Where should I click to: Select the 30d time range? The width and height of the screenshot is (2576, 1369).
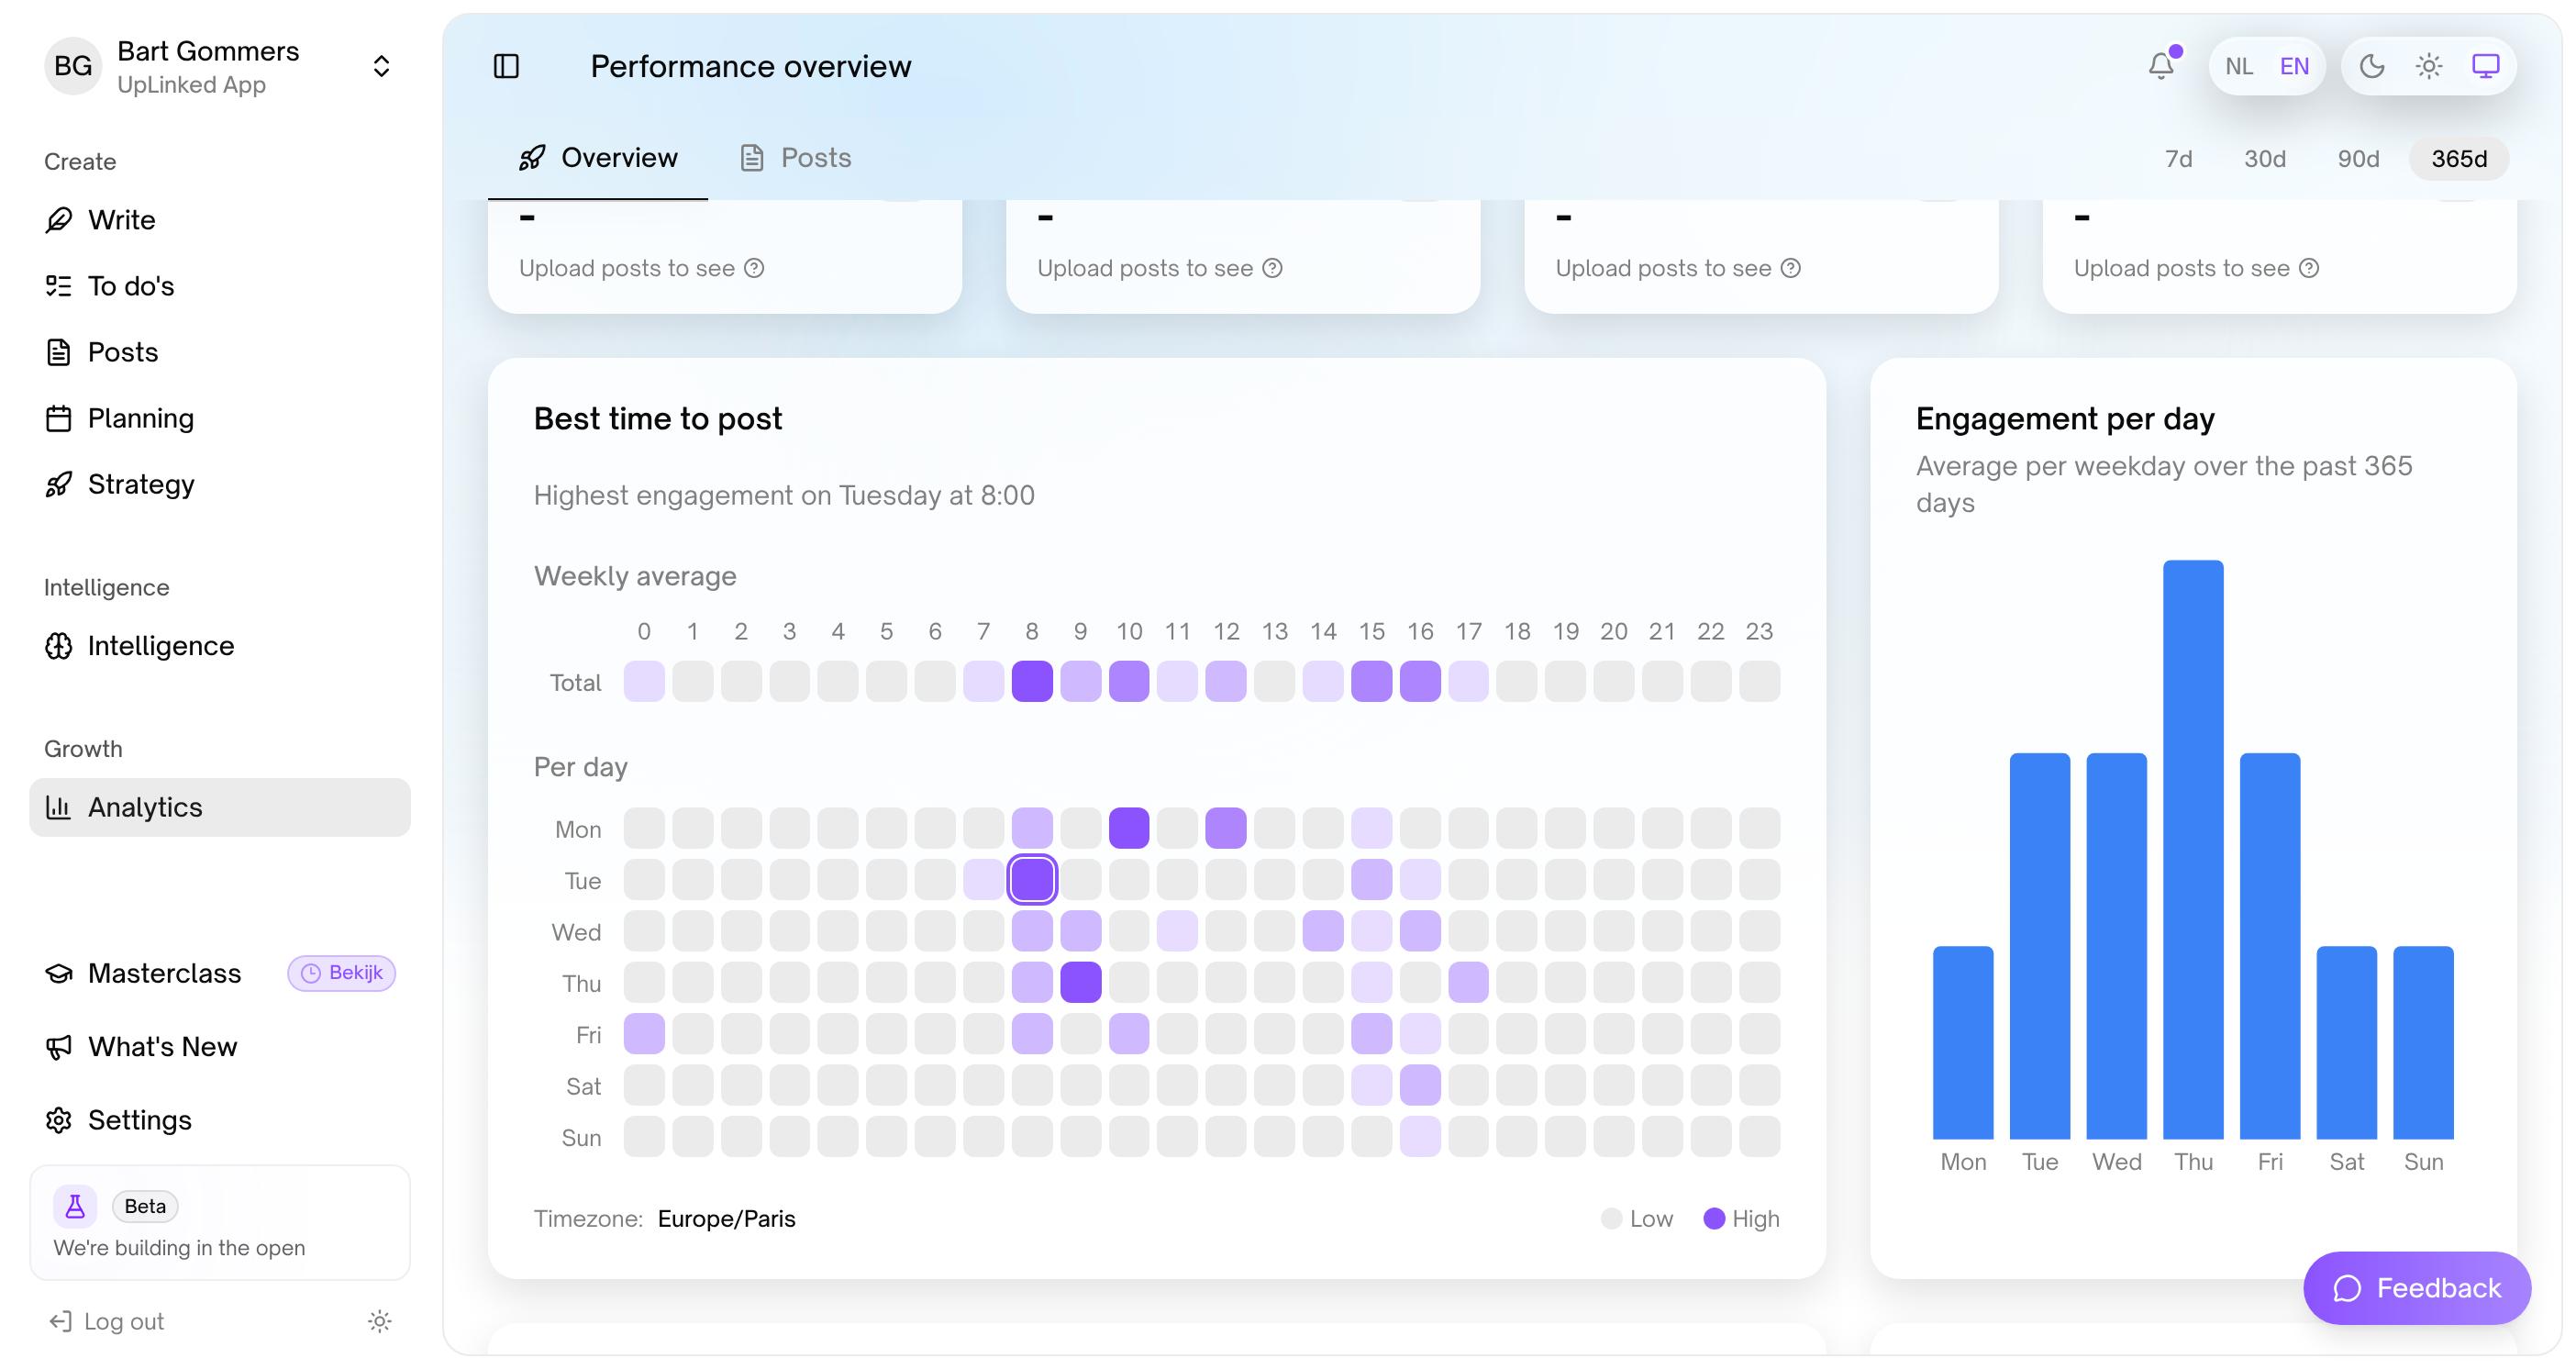click(2265, 159)
